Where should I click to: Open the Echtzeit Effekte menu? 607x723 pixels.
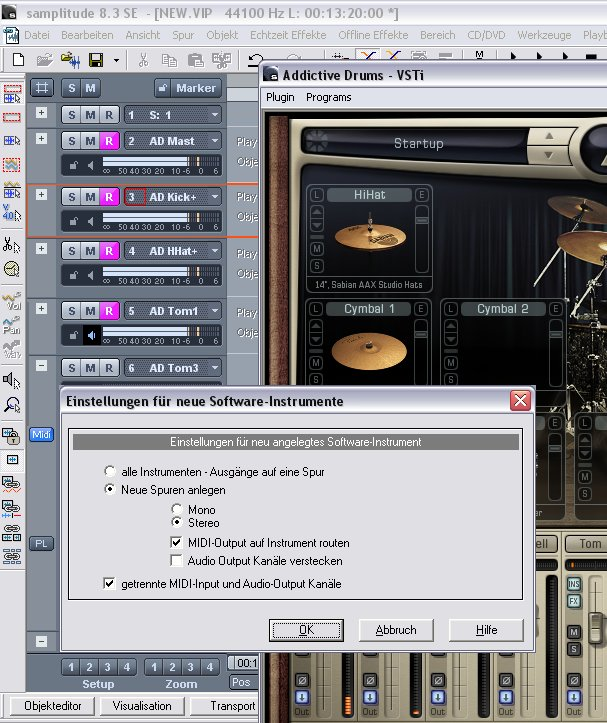coord(288,35)
